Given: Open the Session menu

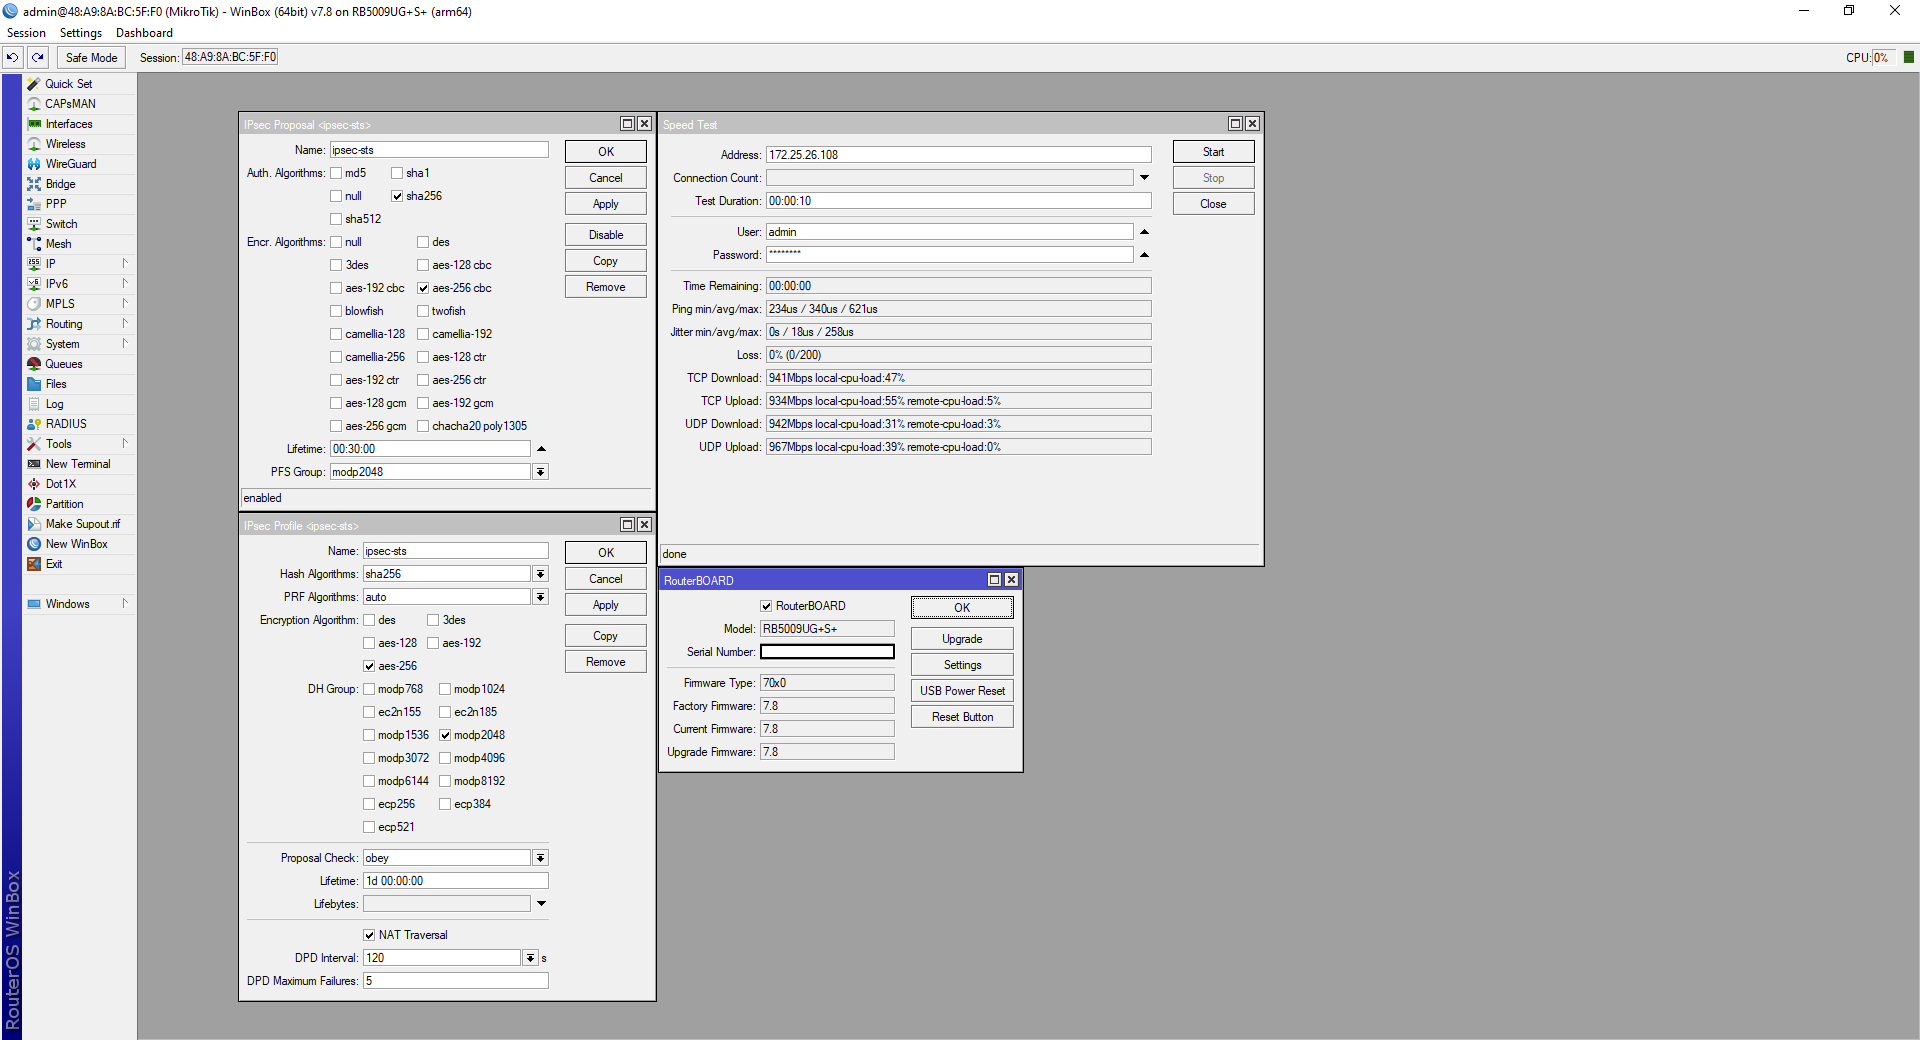Looking at the screenshot, I should (x=26, y=33).
